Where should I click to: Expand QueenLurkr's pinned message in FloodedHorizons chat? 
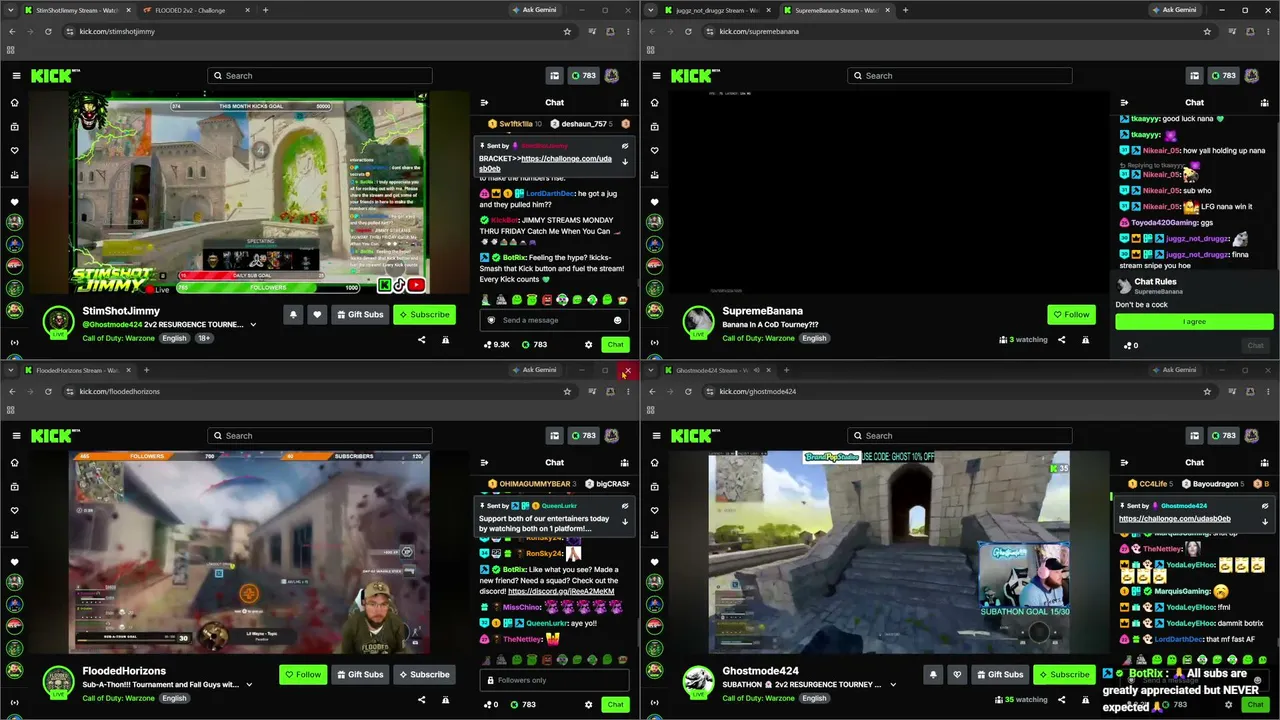tap(625, 522)
